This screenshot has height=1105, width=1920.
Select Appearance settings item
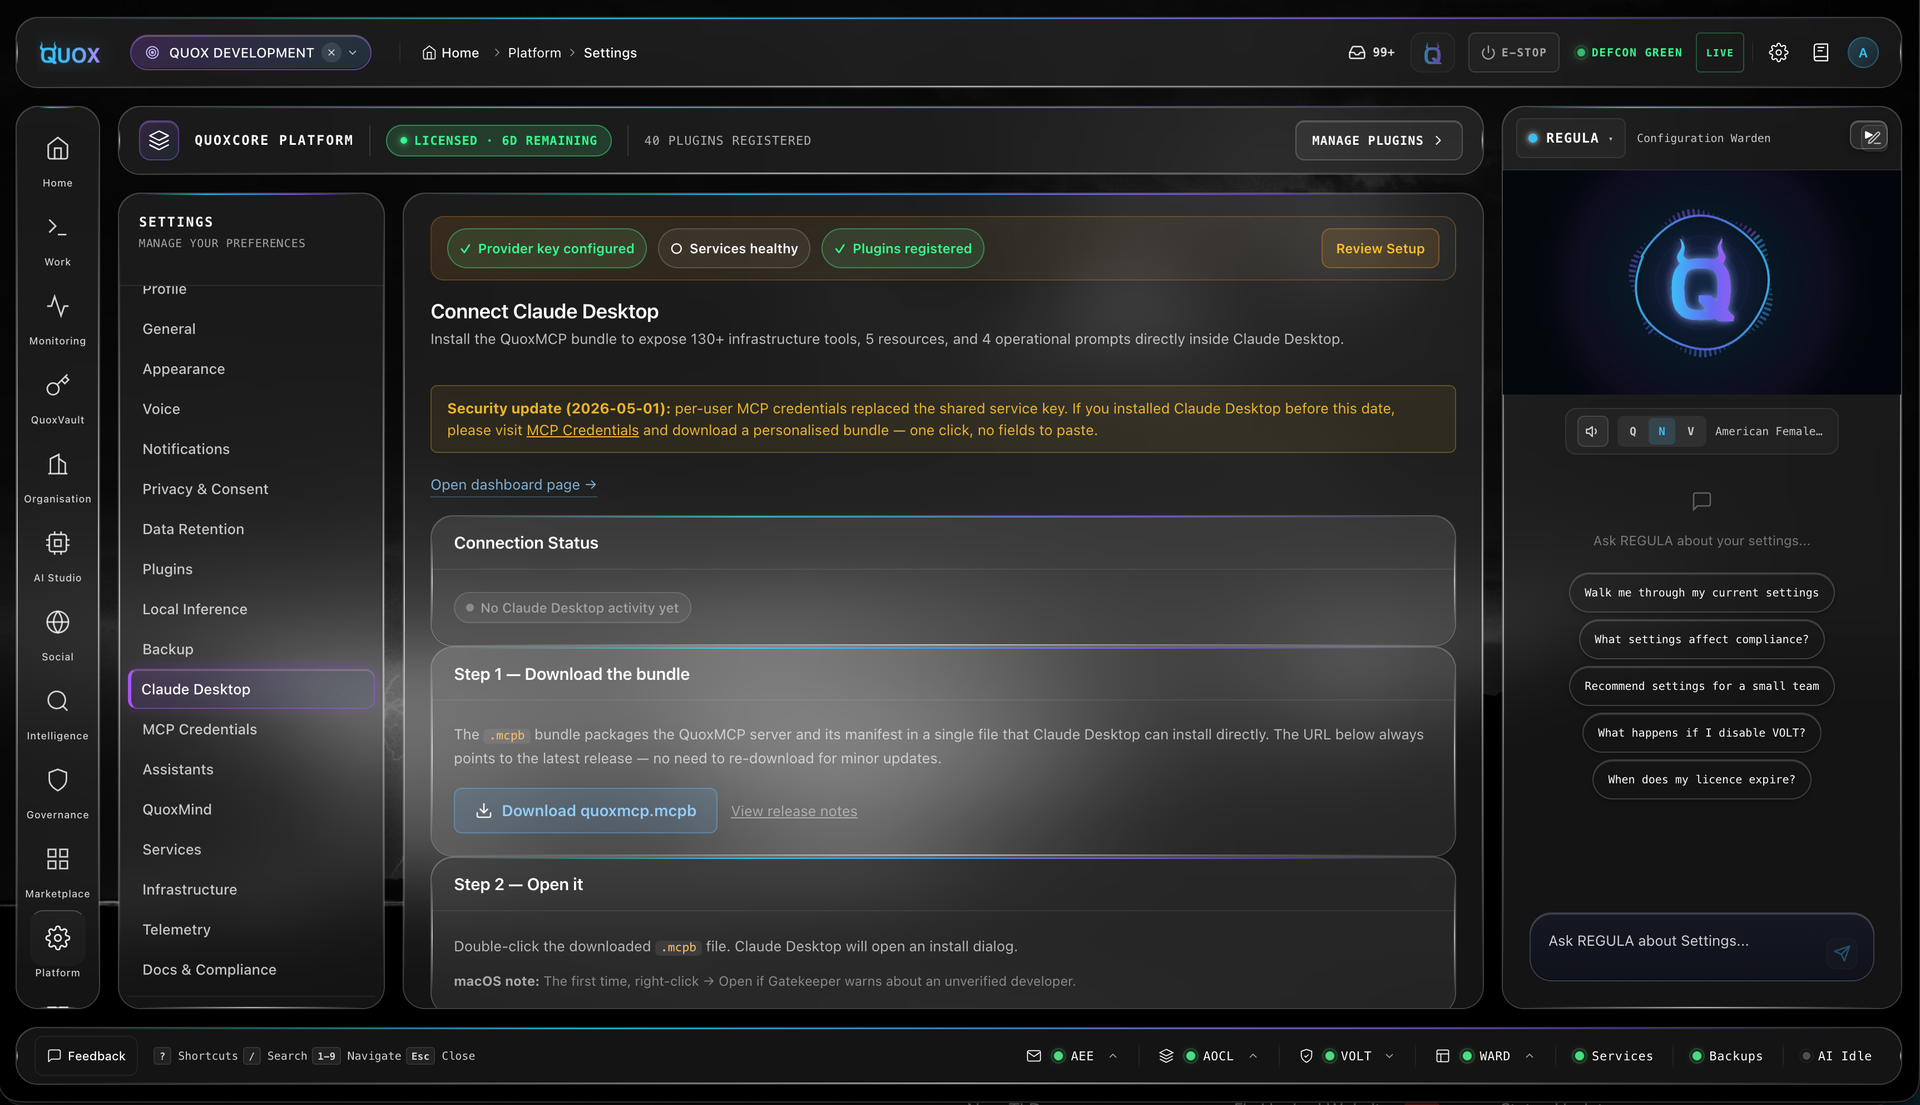[x=251, y=369]
